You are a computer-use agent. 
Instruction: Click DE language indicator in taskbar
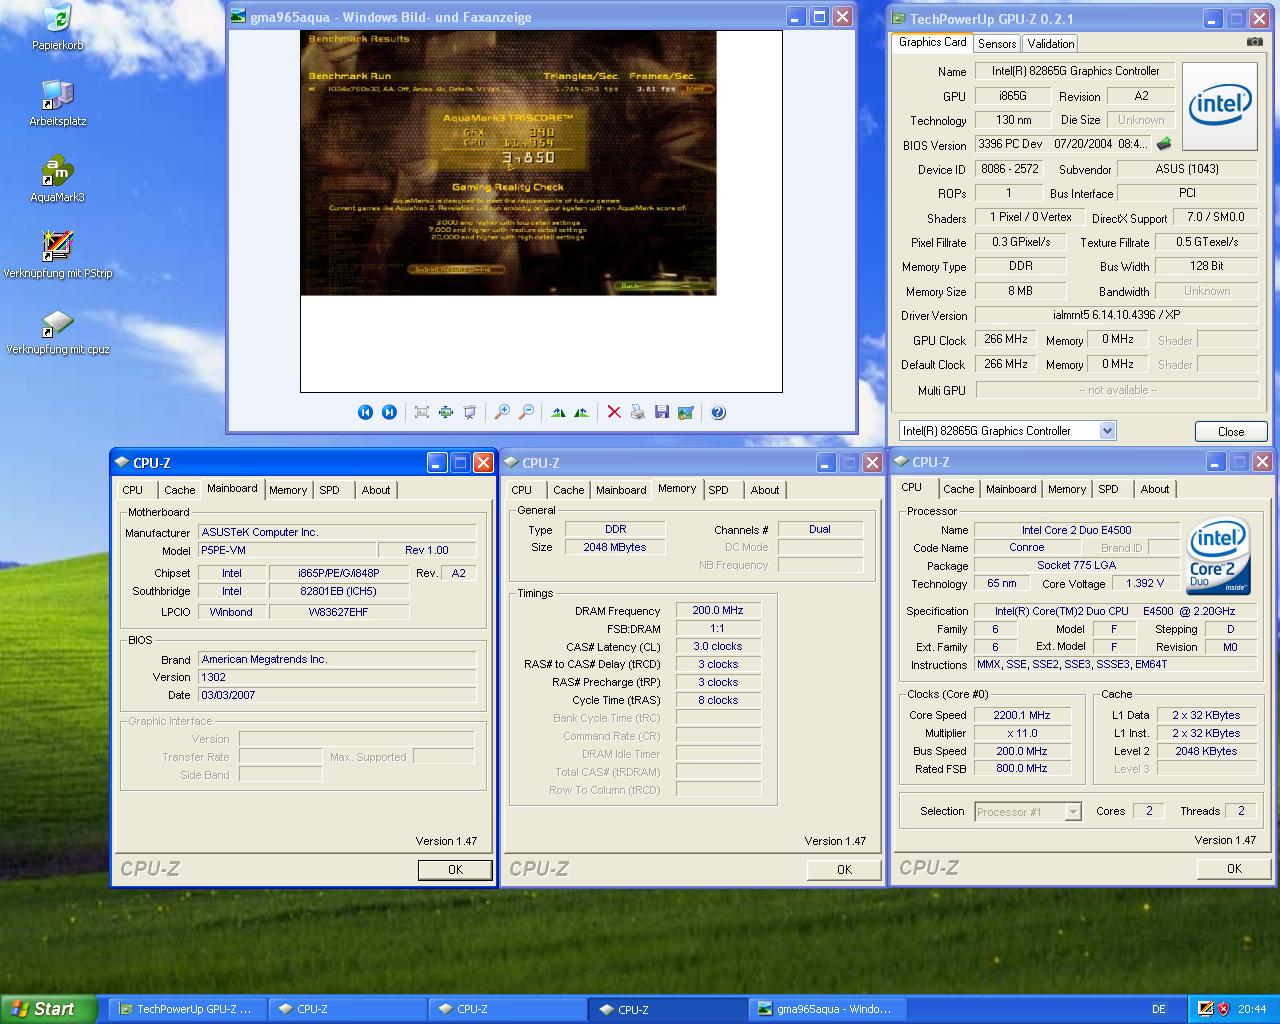tap(1159, 1009)
